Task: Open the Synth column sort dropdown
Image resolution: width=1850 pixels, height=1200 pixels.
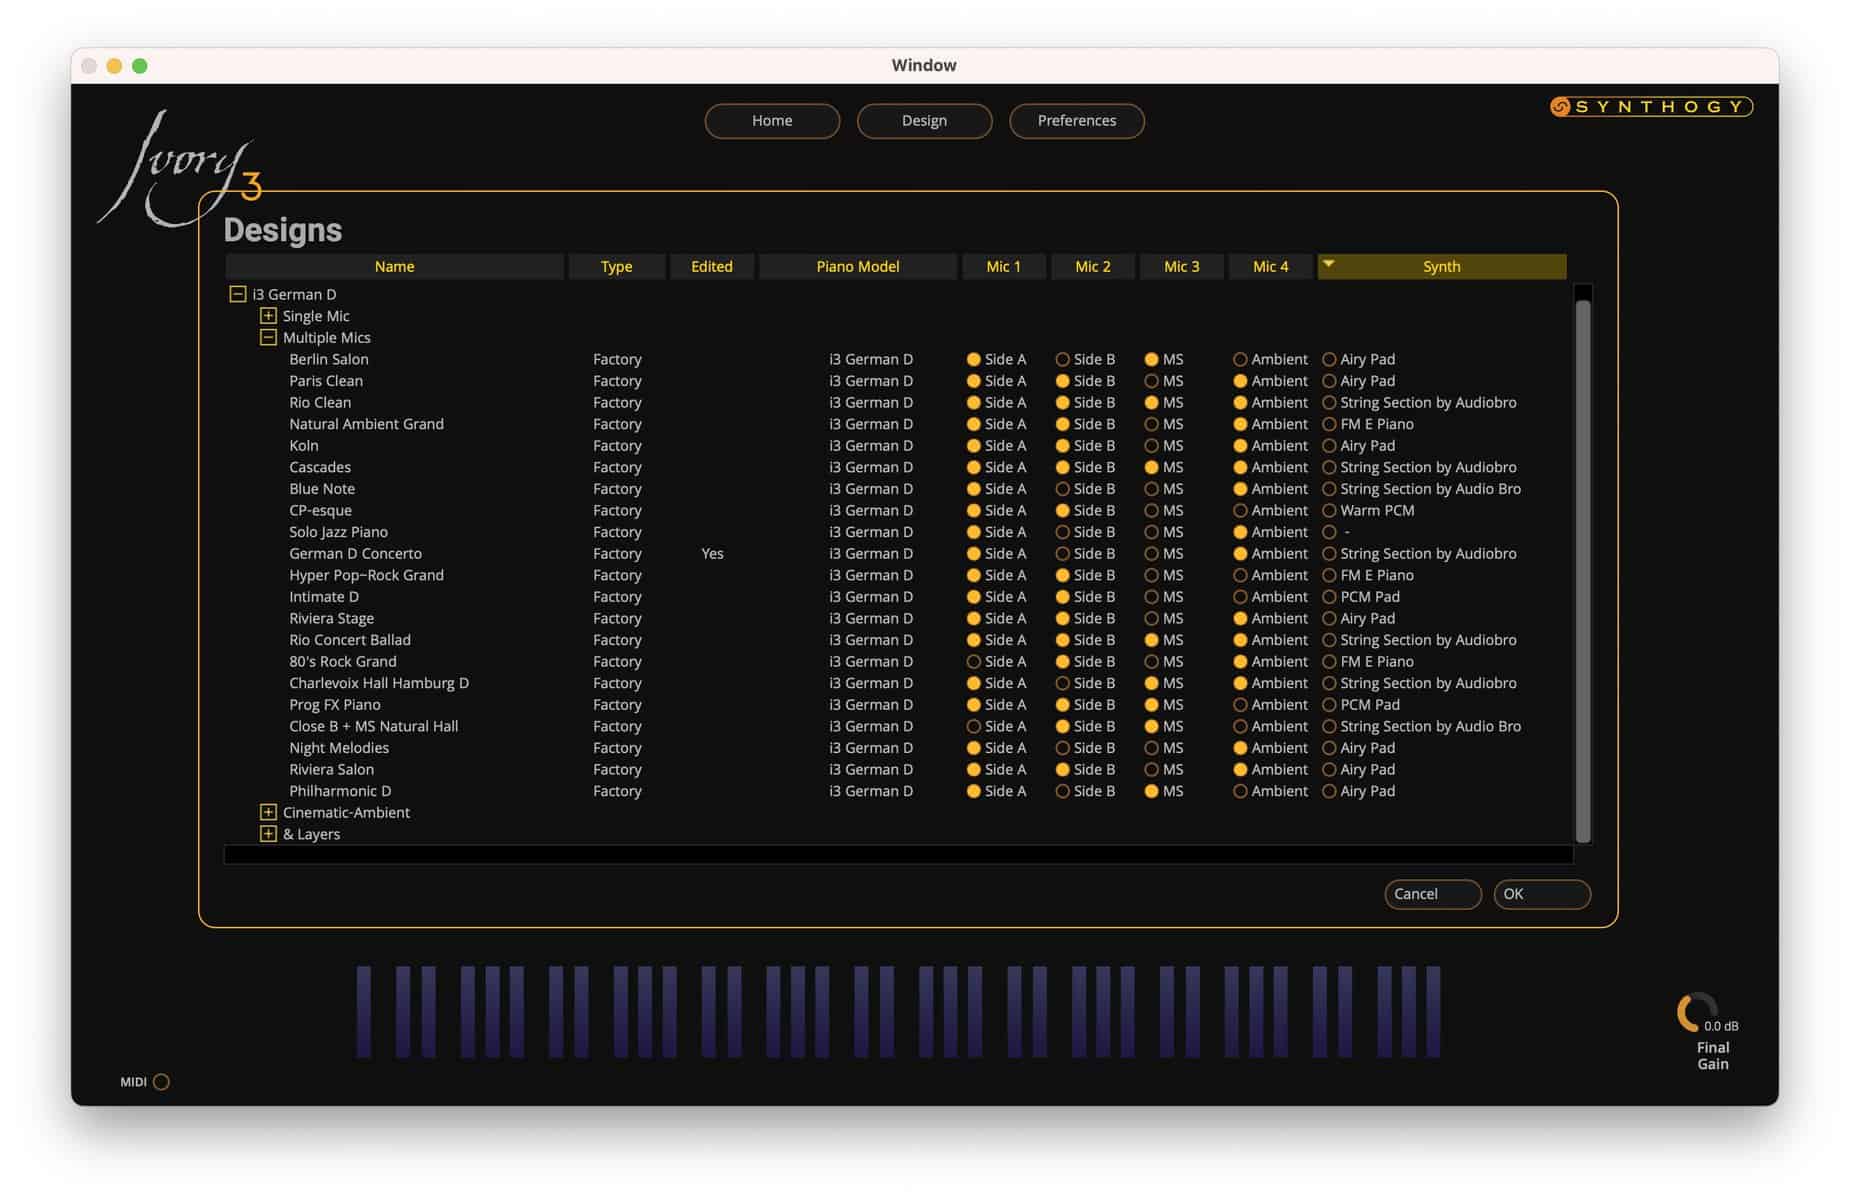Action: (1328, 263)
